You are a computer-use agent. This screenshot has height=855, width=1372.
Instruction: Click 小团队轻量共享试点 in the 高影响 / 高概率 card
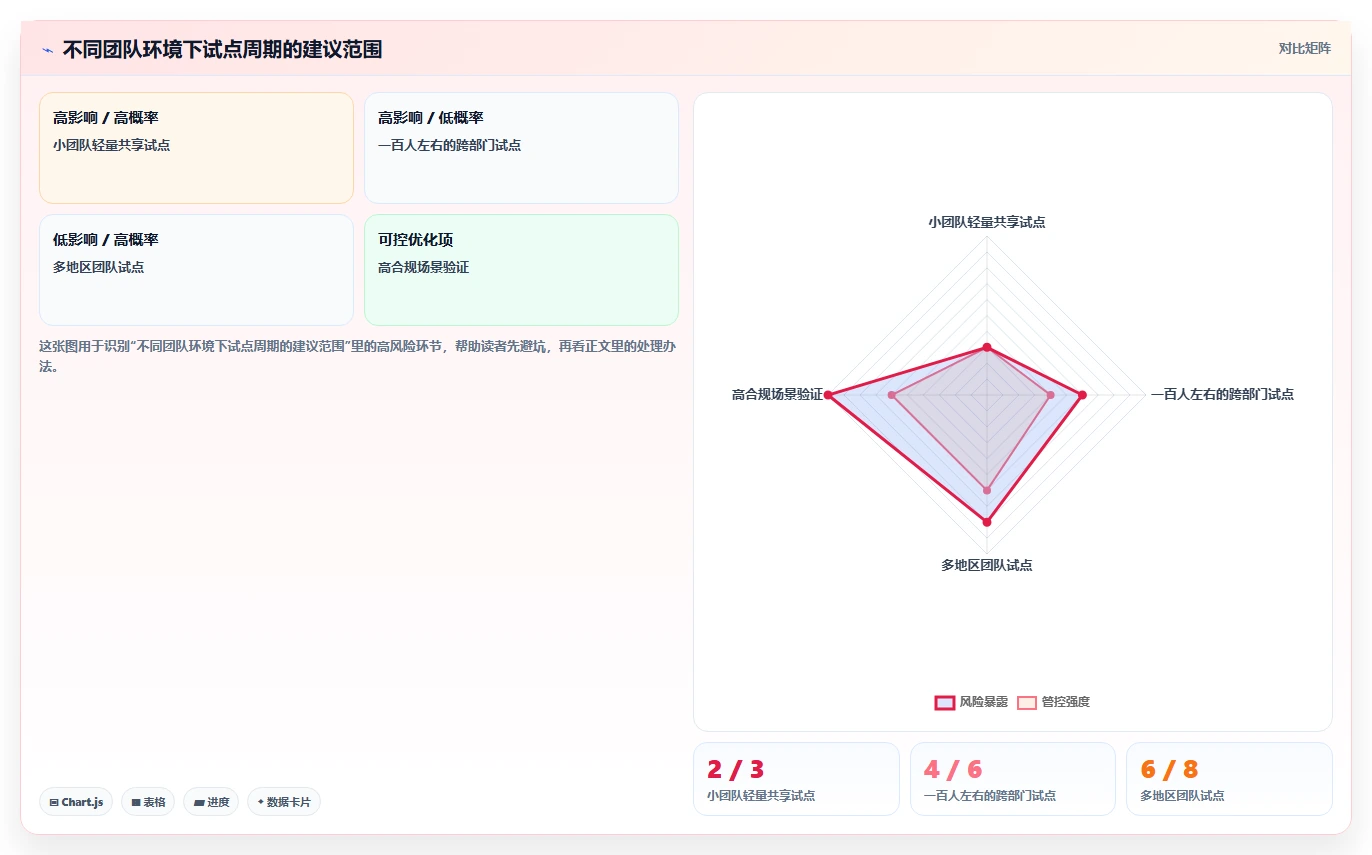point(112,145)
